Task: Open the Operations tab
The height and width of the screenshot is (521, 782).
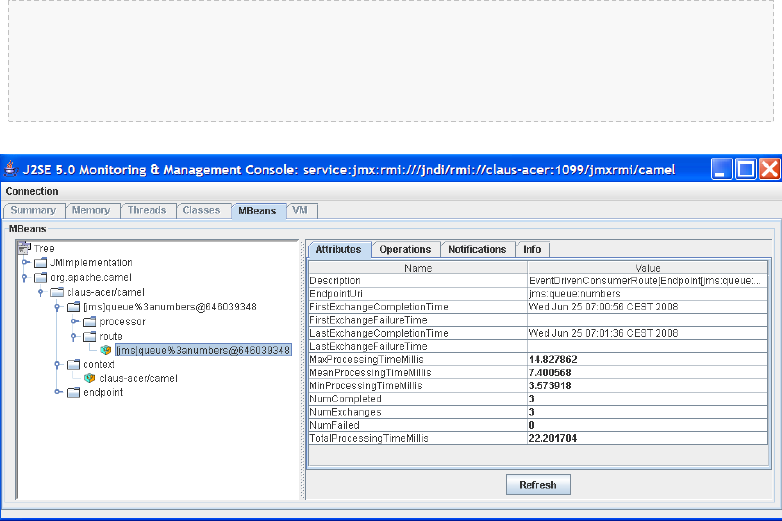Action: (x=405, y=249)
